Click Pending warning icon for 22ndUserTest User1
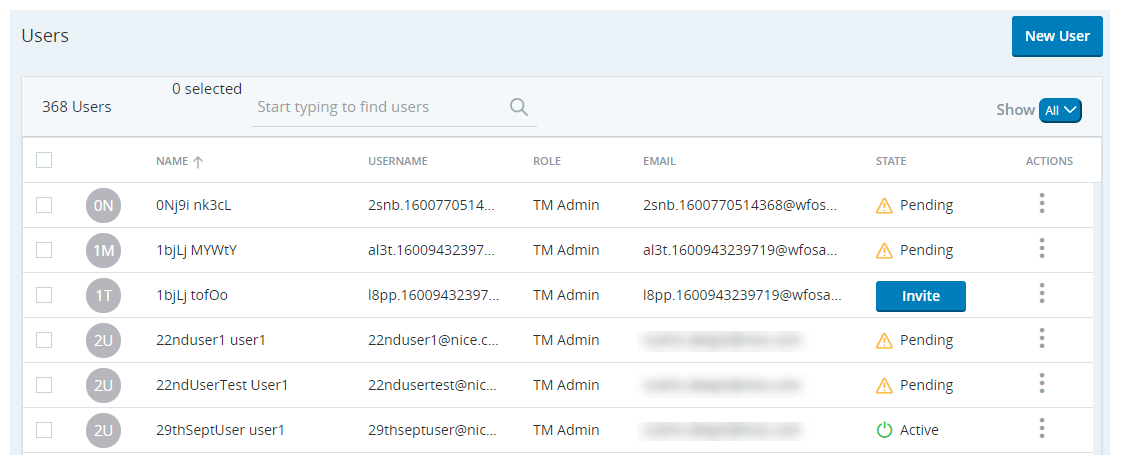The image size is (1122, 466). tap(884, 385)
